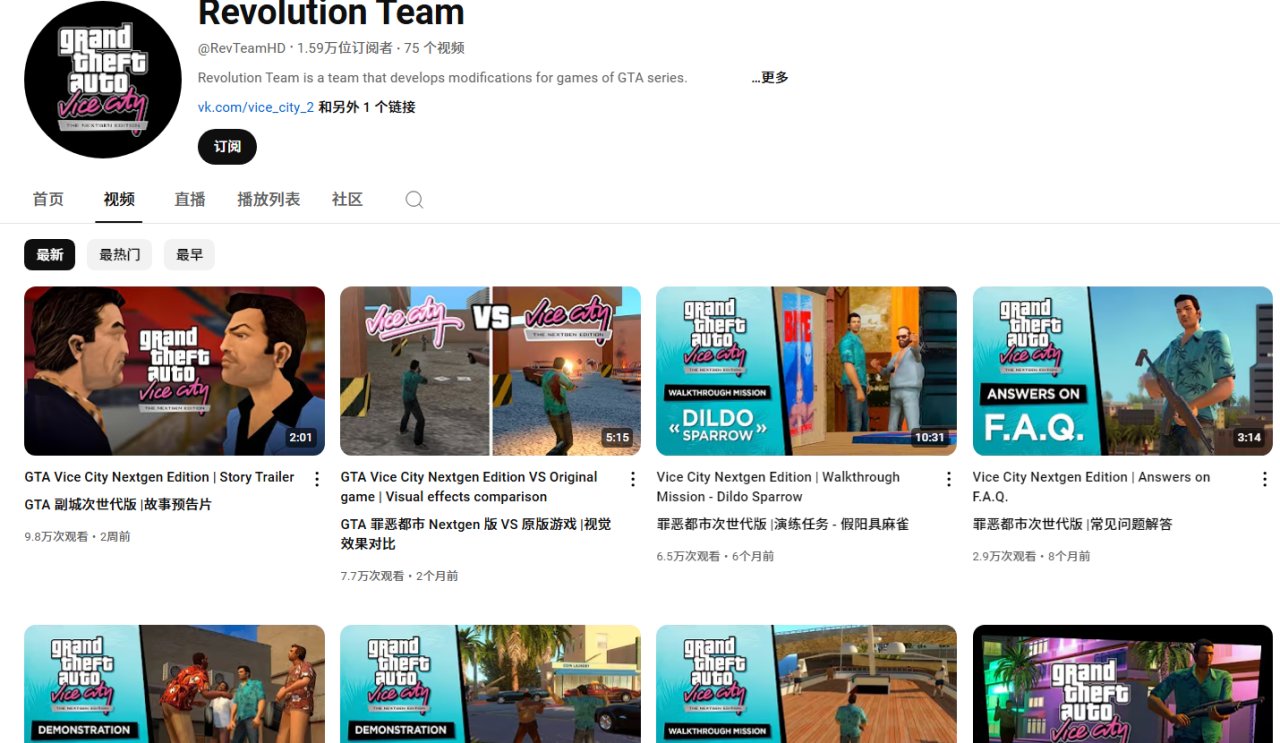Open the more menu for Story Trailer video
Screen dimensions: 1280x743
click(317, 479)
